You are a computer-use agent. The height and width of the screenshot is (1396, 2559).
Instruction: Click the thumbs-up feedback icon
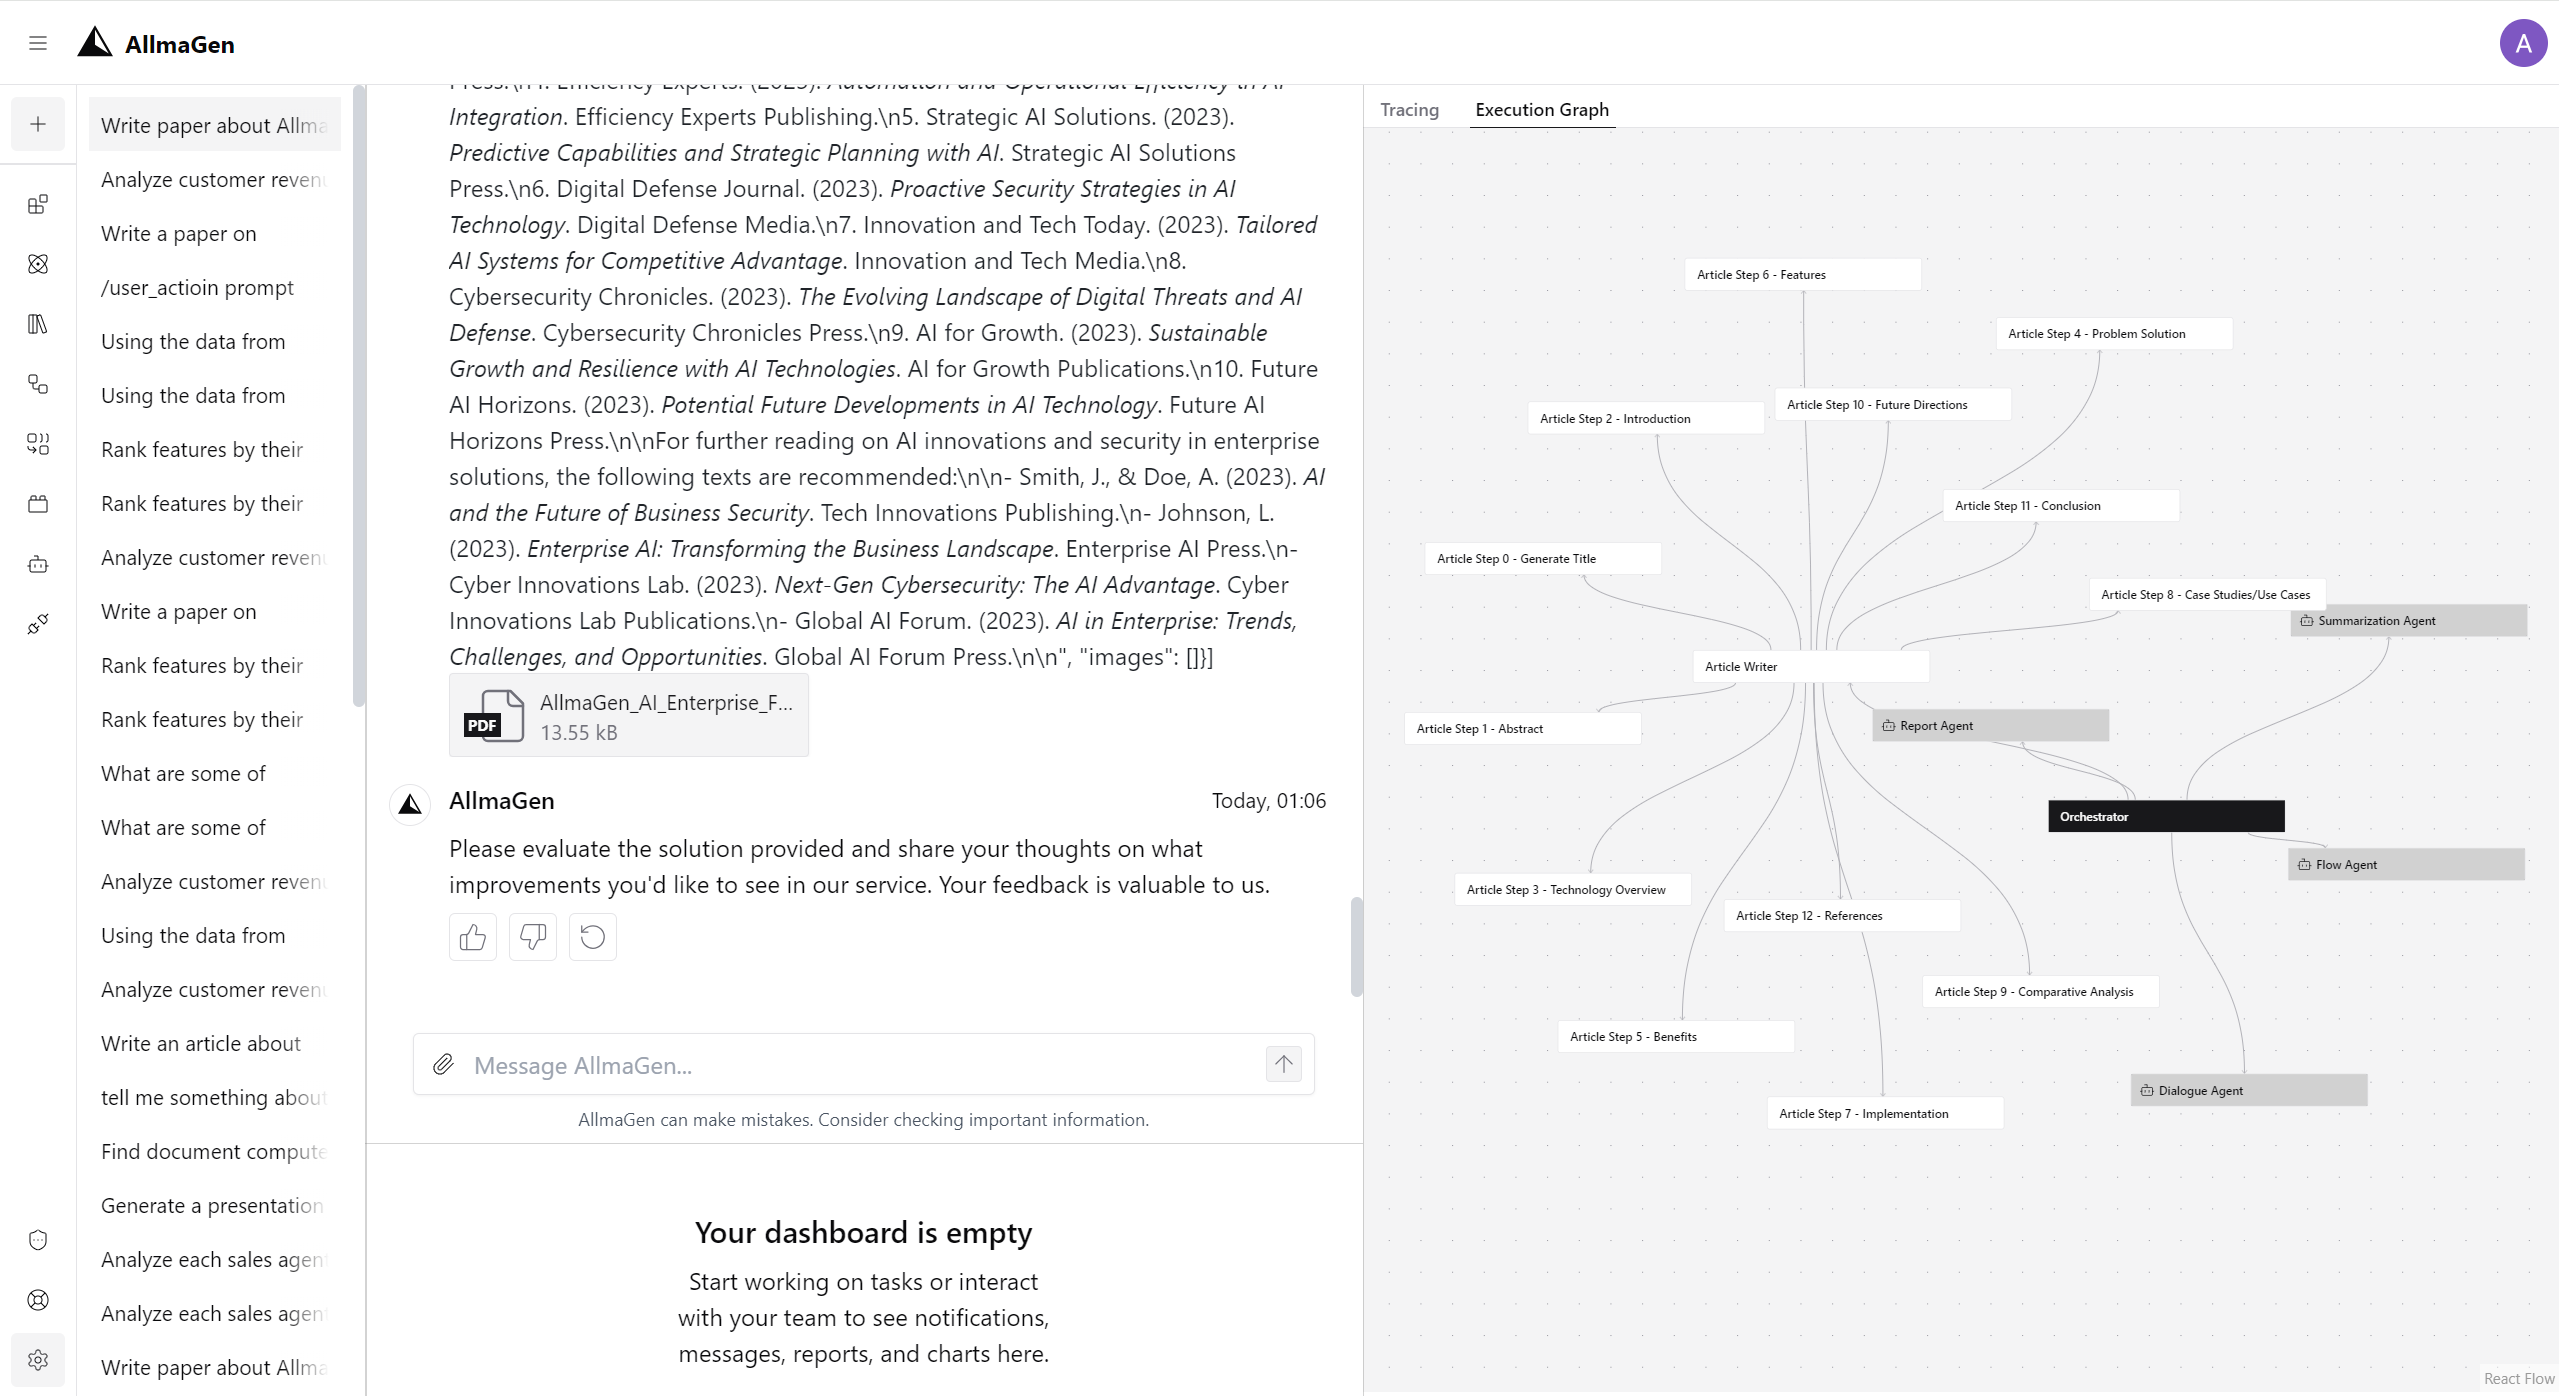click(x=472, y=937)
